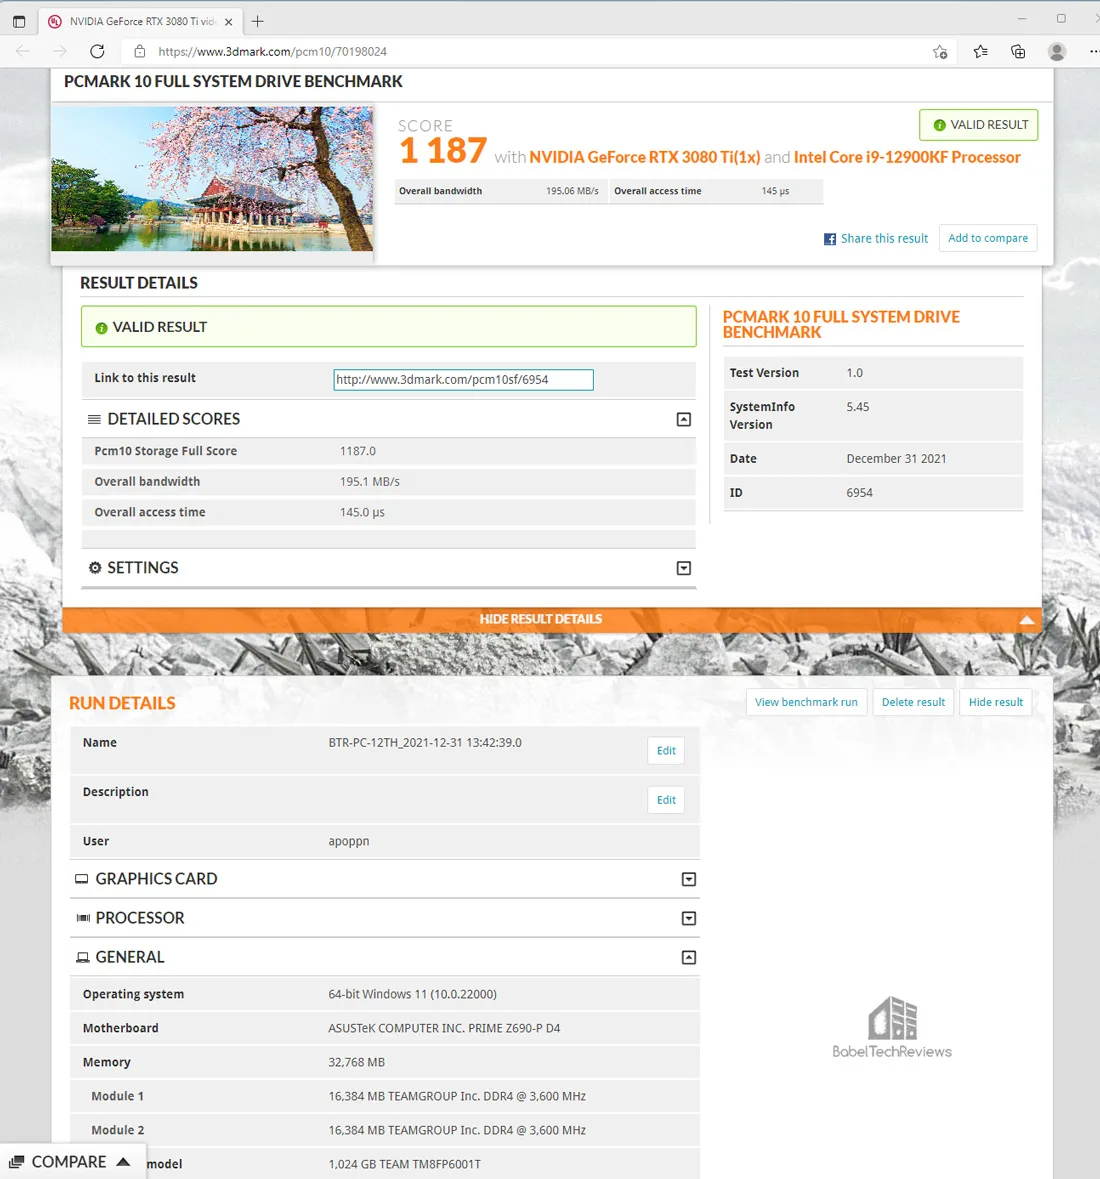1100x1179 pixels.
Task: Click the Delete result button
Action: click(914, 702)
